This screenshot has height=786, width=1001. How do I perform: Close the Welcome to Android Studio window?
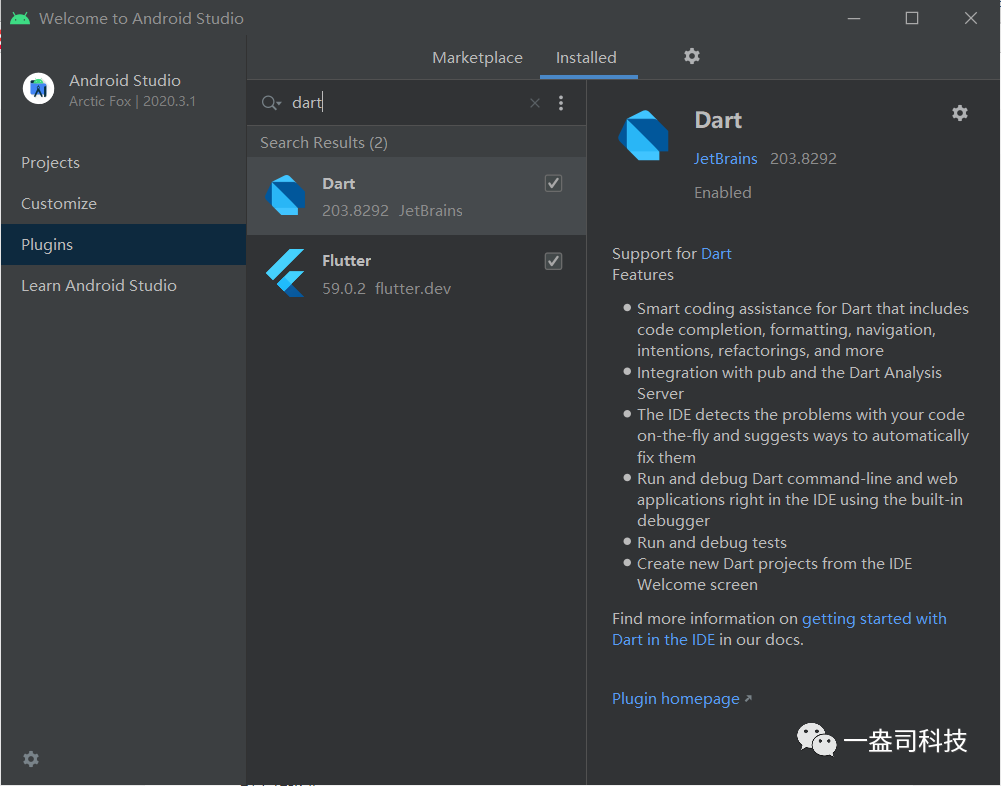[970, 18]
